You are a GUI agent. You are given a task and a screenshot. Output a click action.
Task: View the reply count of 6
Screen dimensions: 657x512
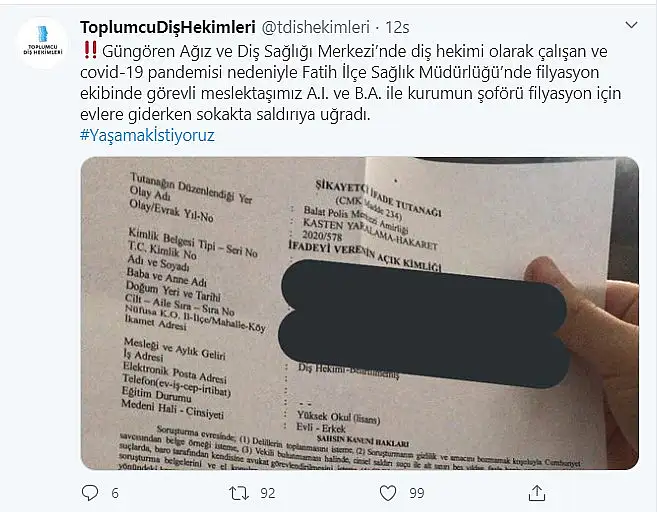(115, 493)
